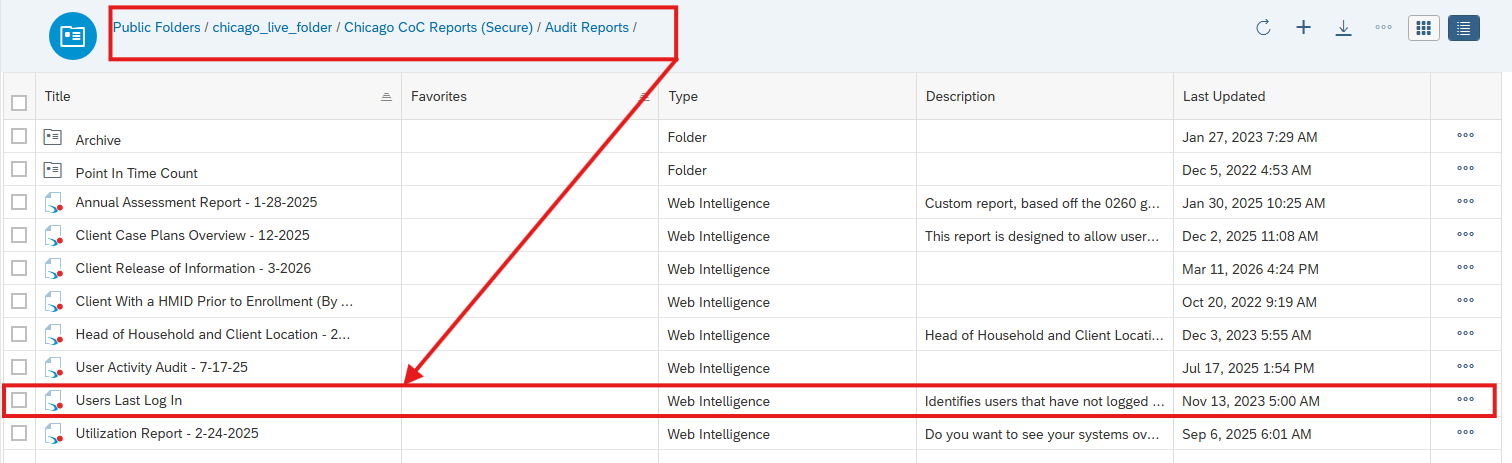Click the Utilization Report document icon
Viewport: 1512px width, 463px height.
point(54,434)
